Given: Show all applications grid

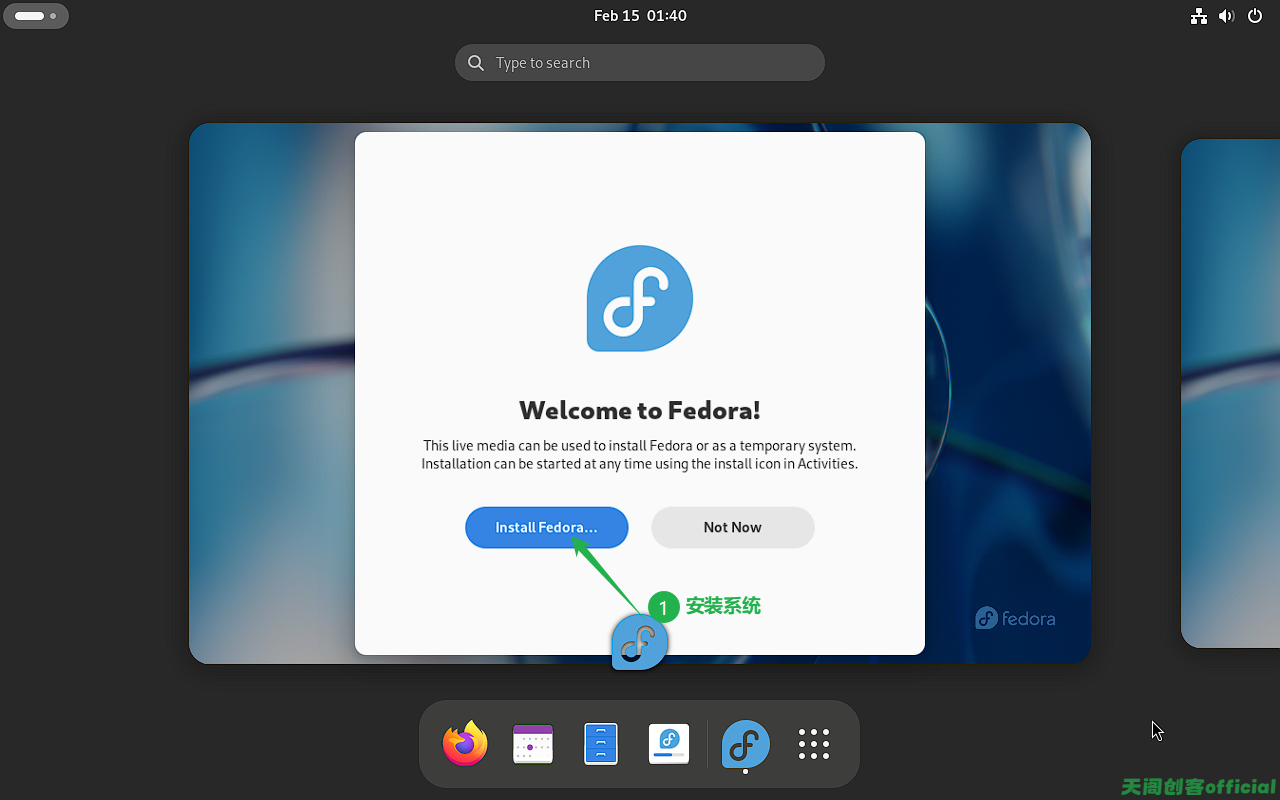Looking at the screenshot, I should [x=814, y=744].
